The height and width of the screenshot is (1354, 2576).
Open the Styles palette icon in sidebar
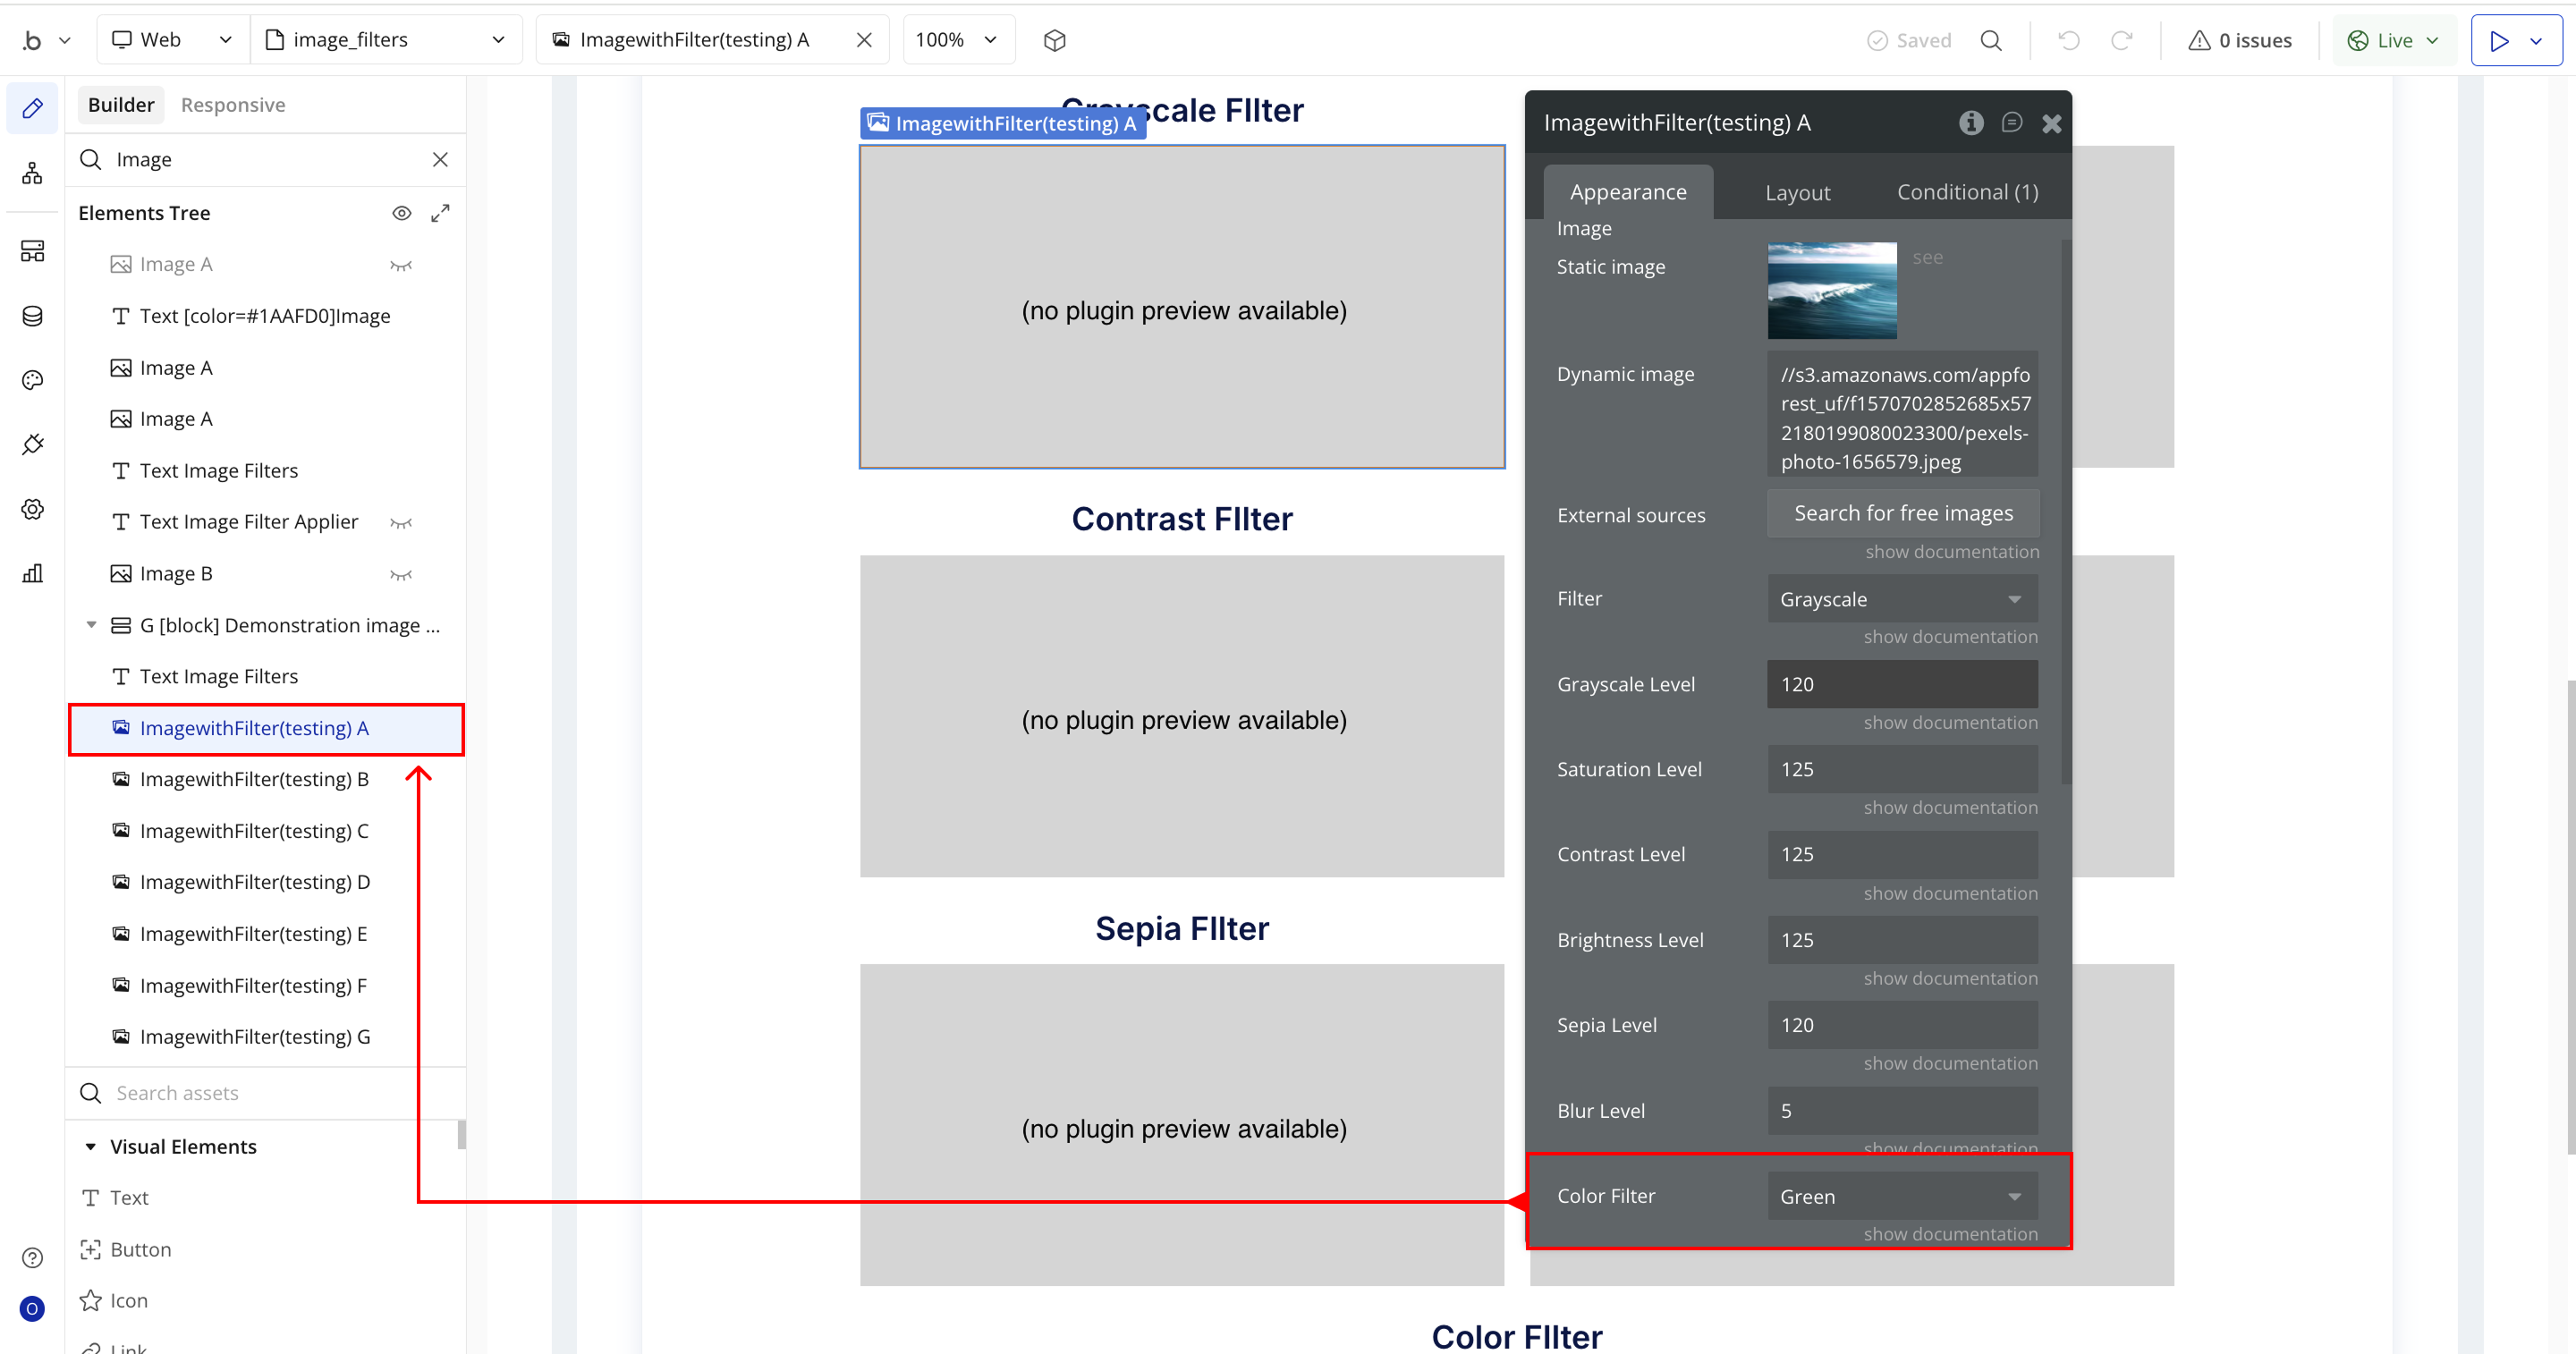pos(32,380)
